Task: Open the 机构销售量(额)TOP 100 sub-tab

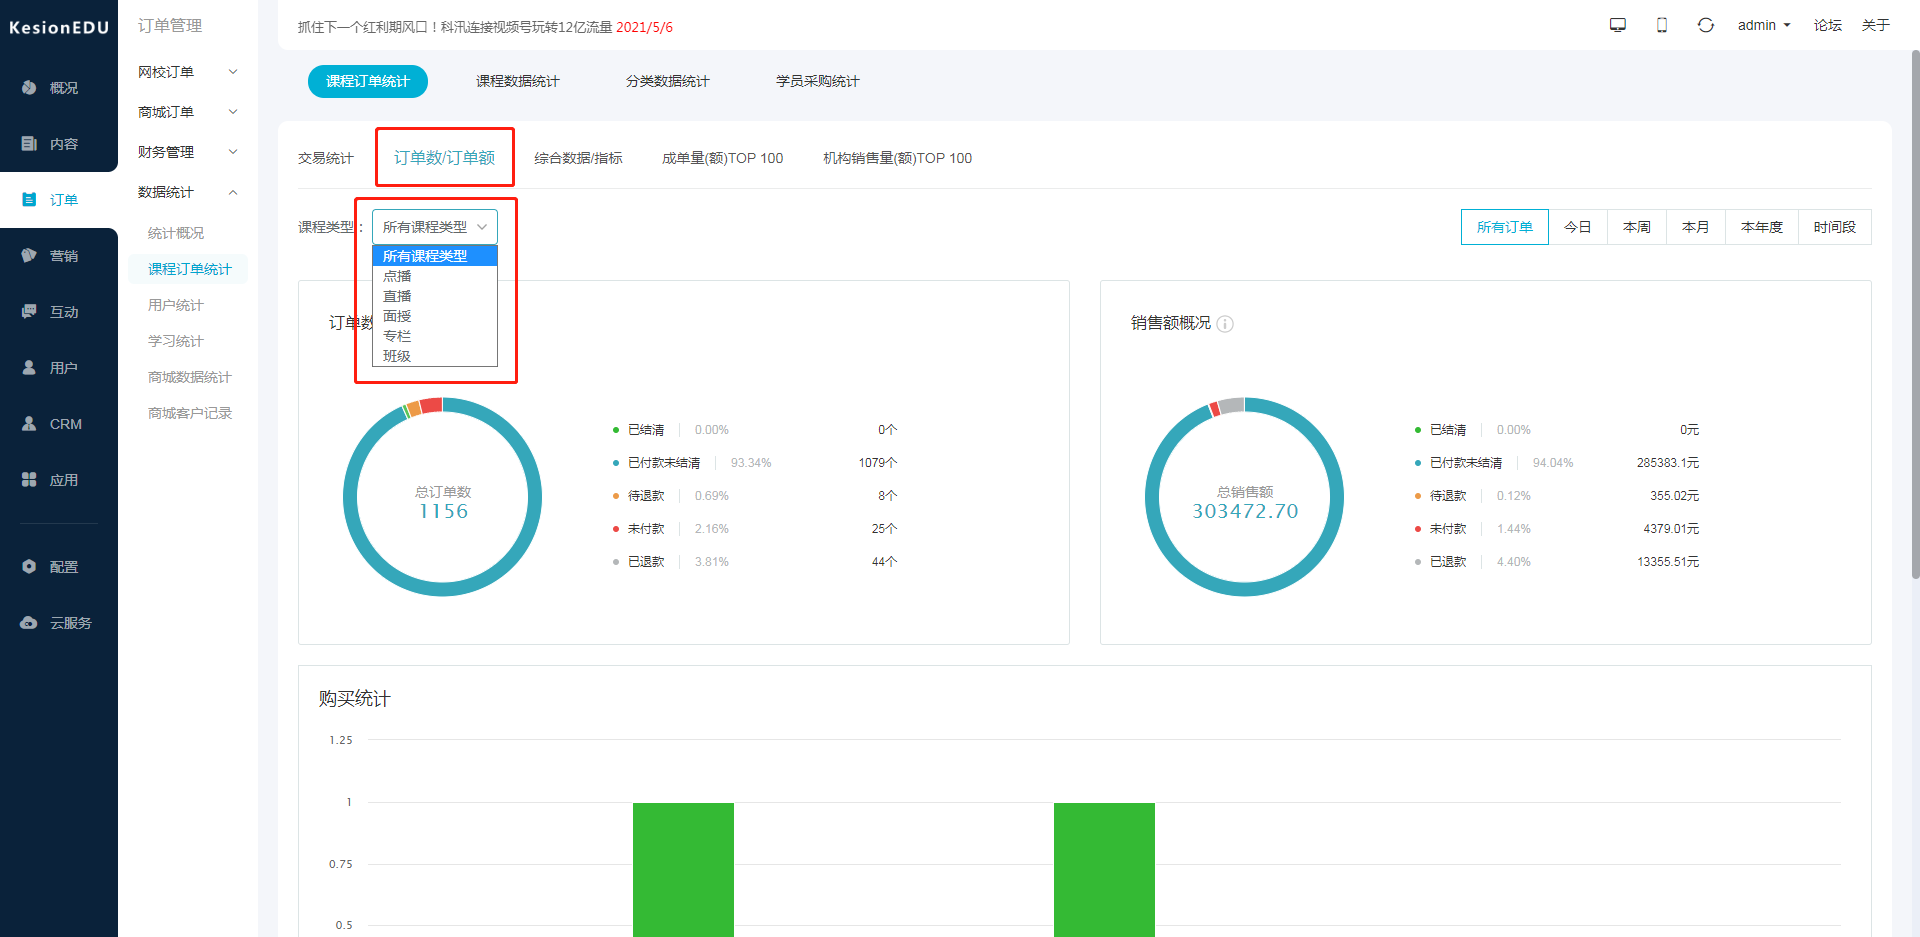Action: (x=898, y=158)
